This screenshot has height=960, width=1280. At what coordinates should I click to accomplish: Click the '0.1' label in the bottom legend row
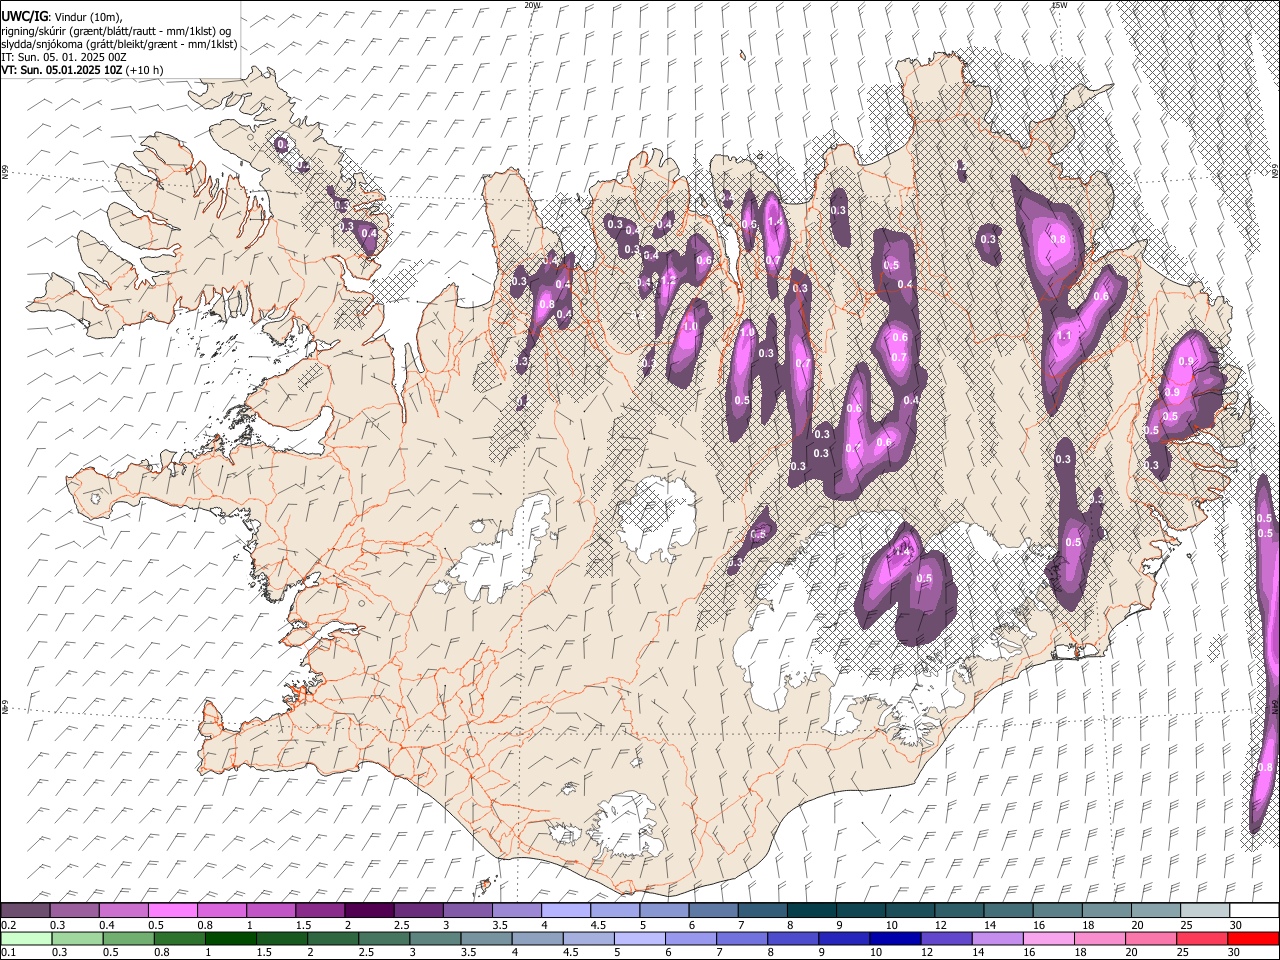(x=9, y=953)
